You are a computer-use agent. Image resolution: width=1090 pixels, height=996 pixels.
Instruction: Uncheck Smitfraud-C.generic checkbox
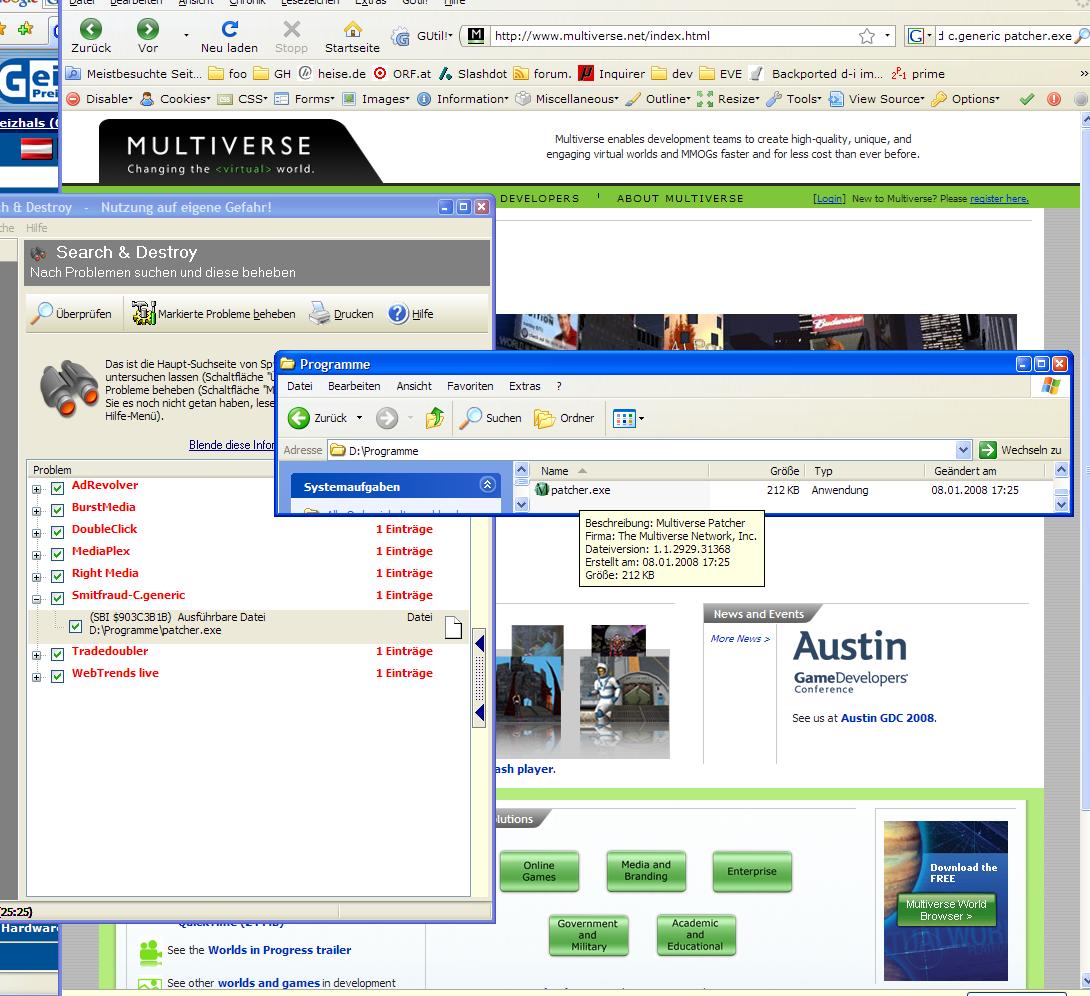click(58, 598)
